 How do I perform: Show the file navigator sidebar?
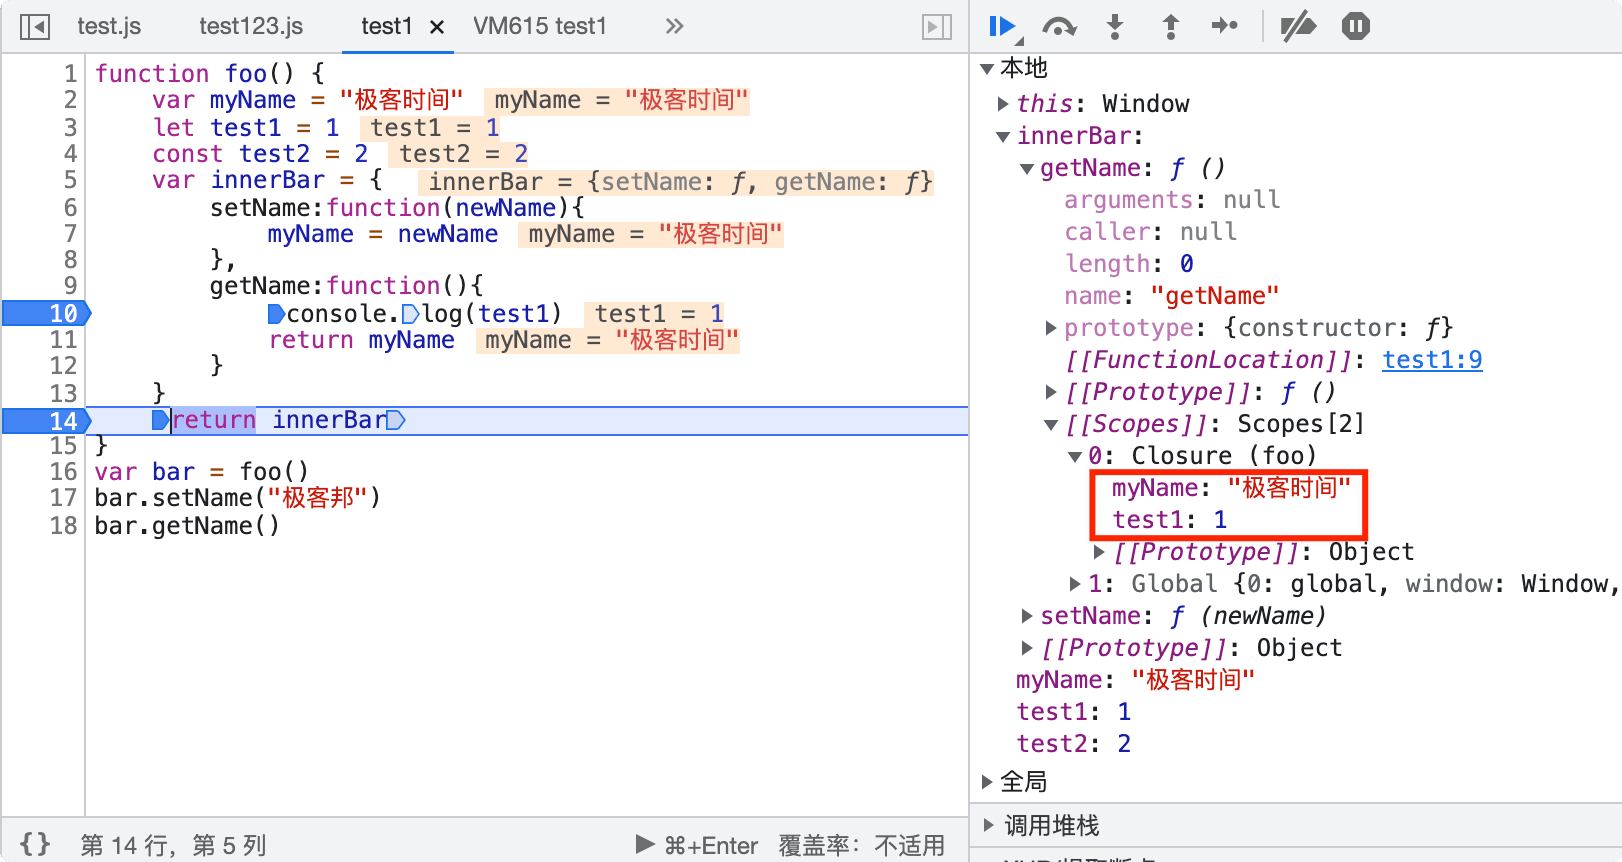(35, 27)
